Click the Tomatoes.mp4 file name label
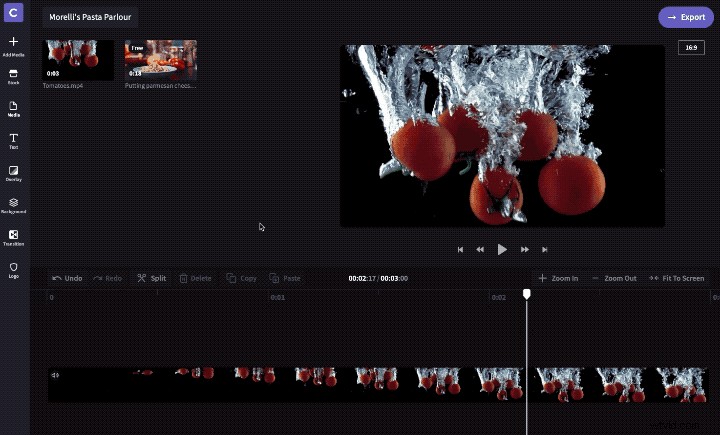 click(63, 86)
